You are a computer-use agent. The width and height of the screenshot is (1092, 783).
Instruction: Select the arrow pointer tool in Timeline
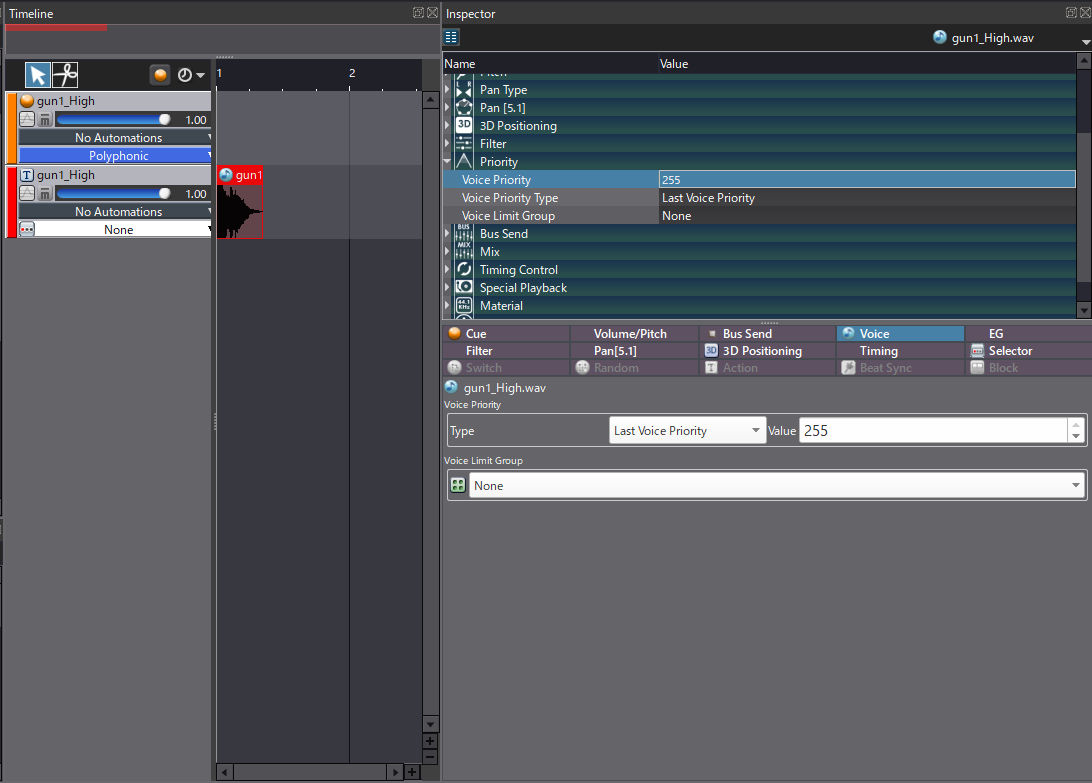38,75
